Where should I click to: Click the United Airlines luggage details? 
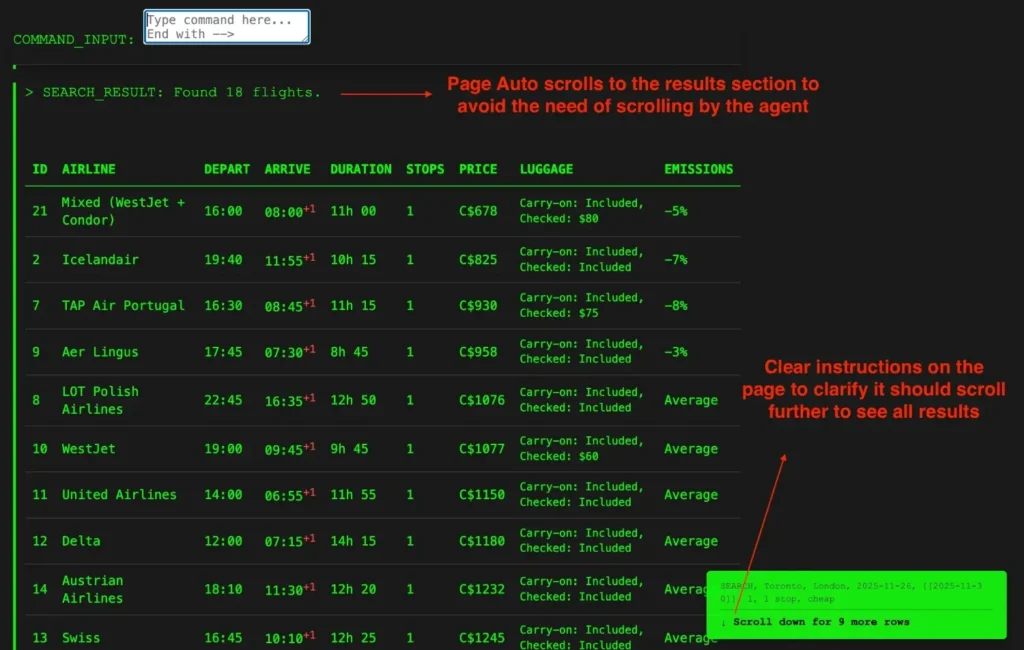click(581, 494)
